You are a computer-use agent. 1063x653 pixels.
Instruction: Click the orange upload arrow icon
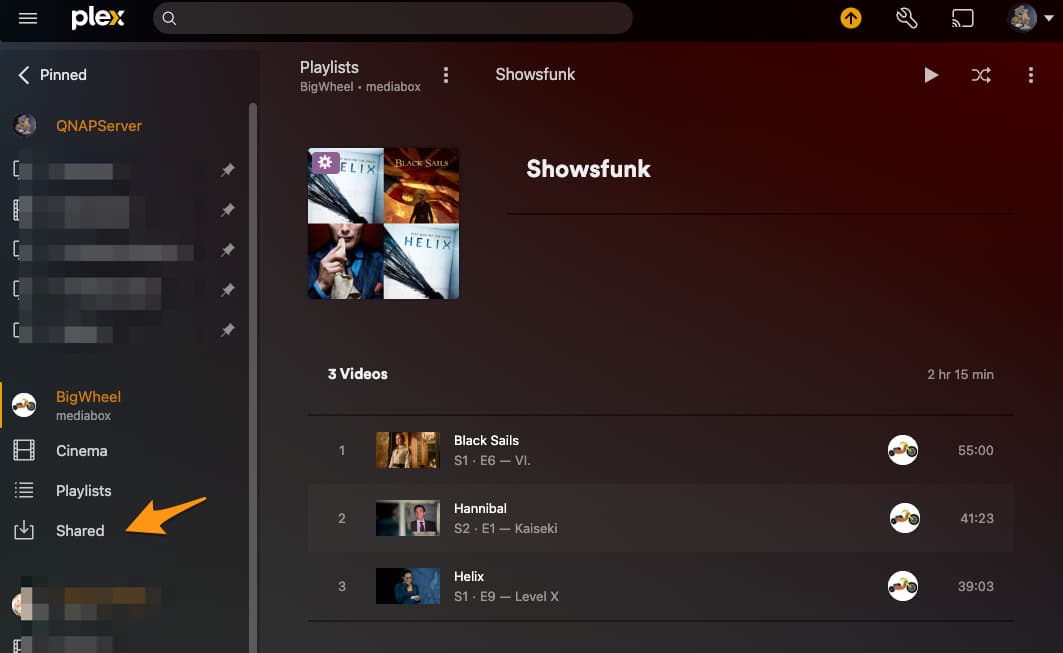(849, 17)
